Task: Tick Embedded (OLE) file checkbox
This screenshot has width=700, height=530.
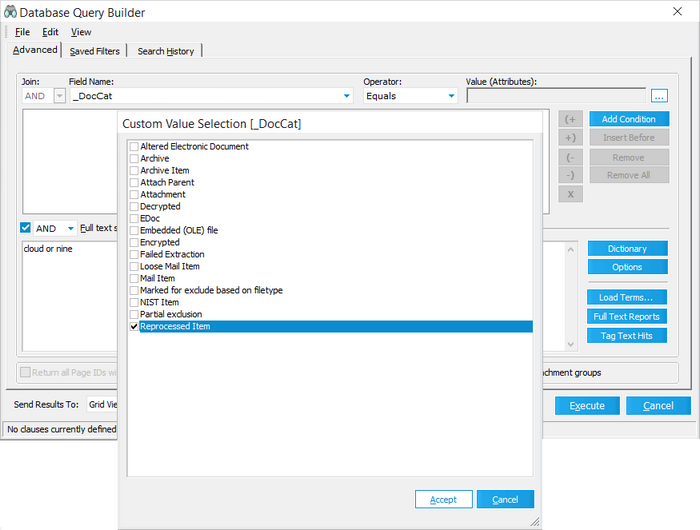Action: [x=134, y=230]
